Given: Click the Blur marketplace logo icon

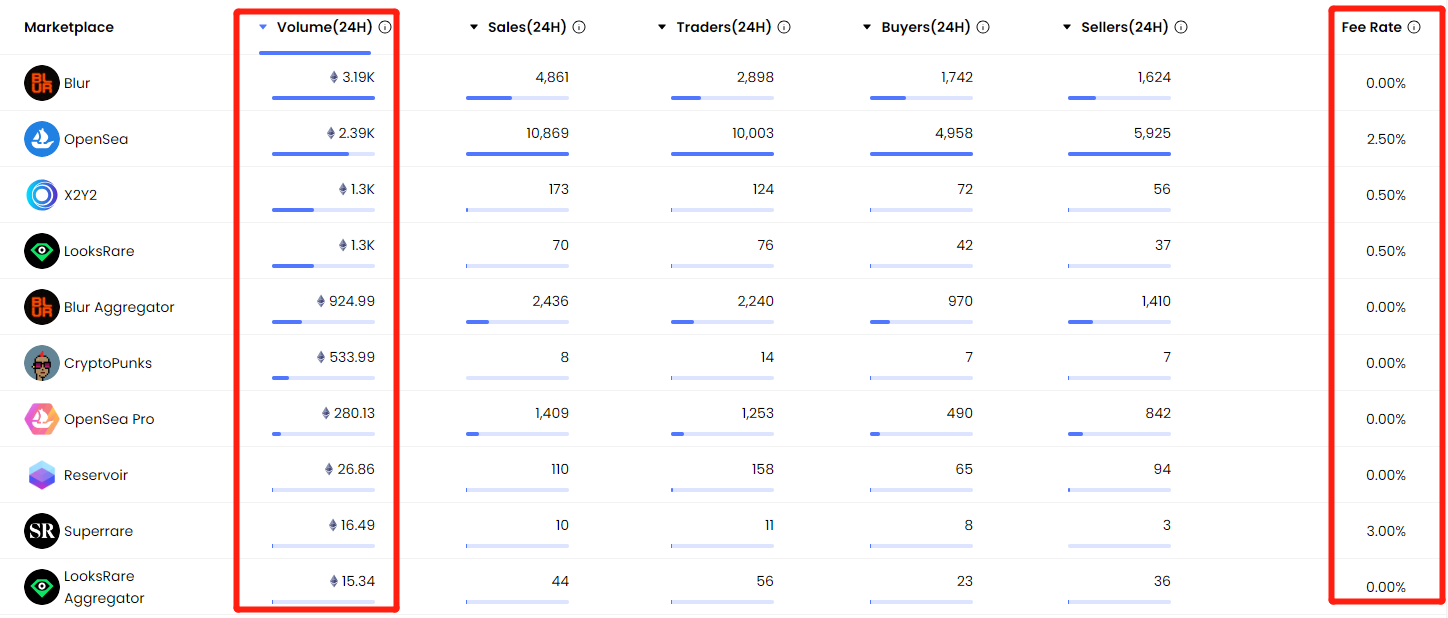Looking at the screenshot, I should tap(42, 83).
